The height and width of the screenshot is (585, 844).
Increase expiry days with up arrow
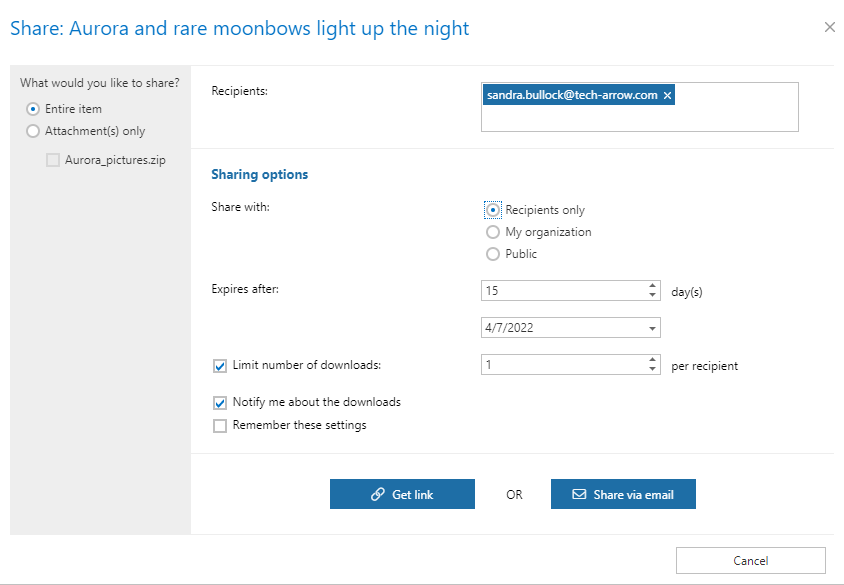[x=653, y=286]
